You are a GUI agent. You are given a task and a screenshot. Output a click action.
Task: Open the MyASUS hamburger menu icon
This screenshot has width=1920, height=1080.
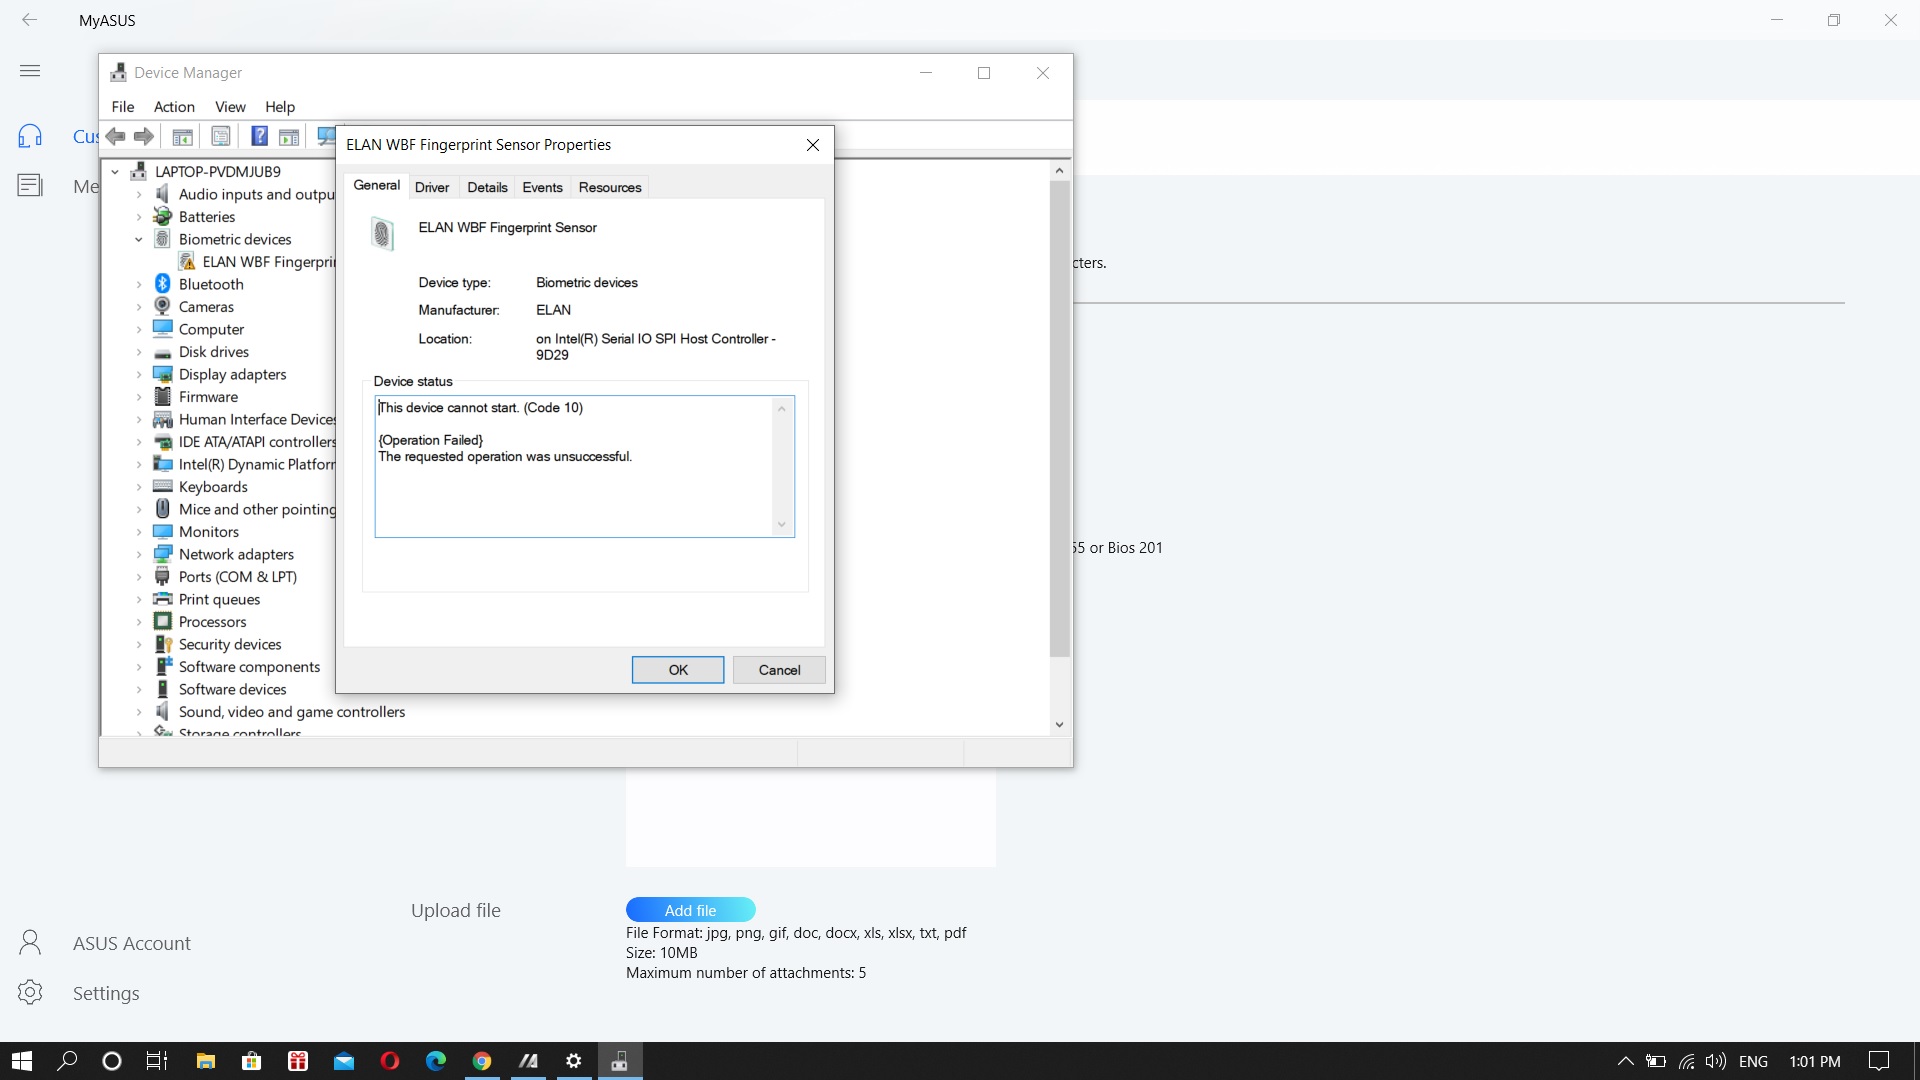coord(30,70)
